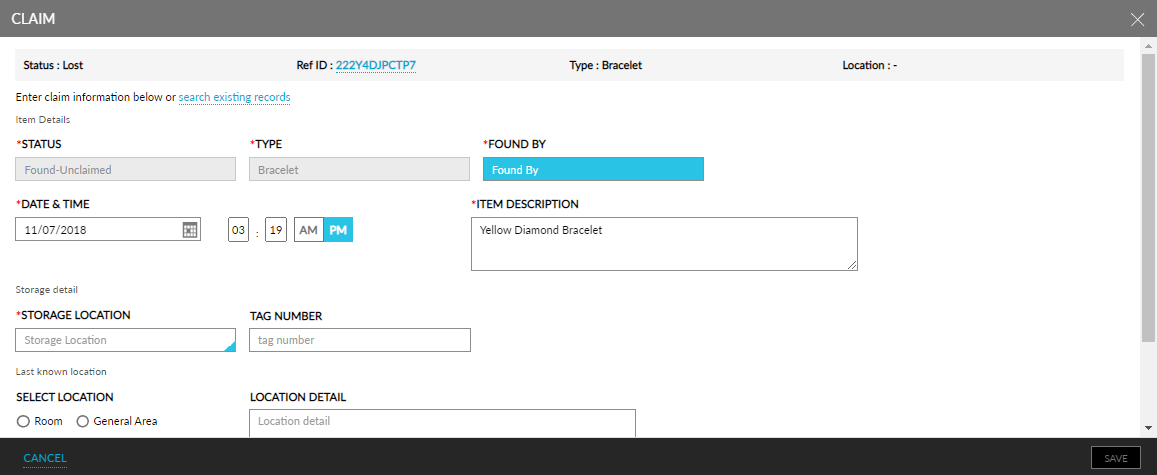Click the Status : Lost header text

pos(53,65)
